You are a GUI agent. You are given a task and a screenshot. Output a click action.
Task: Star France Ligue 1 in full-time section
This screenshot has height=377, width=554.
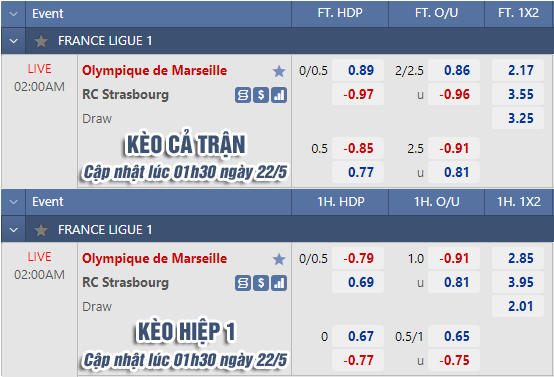click(x=41, y=41)
